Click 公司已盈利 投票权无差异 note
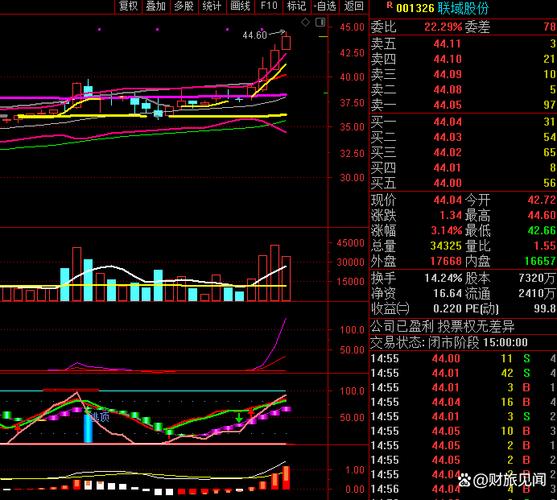The image size is (557, 500). 442,326
